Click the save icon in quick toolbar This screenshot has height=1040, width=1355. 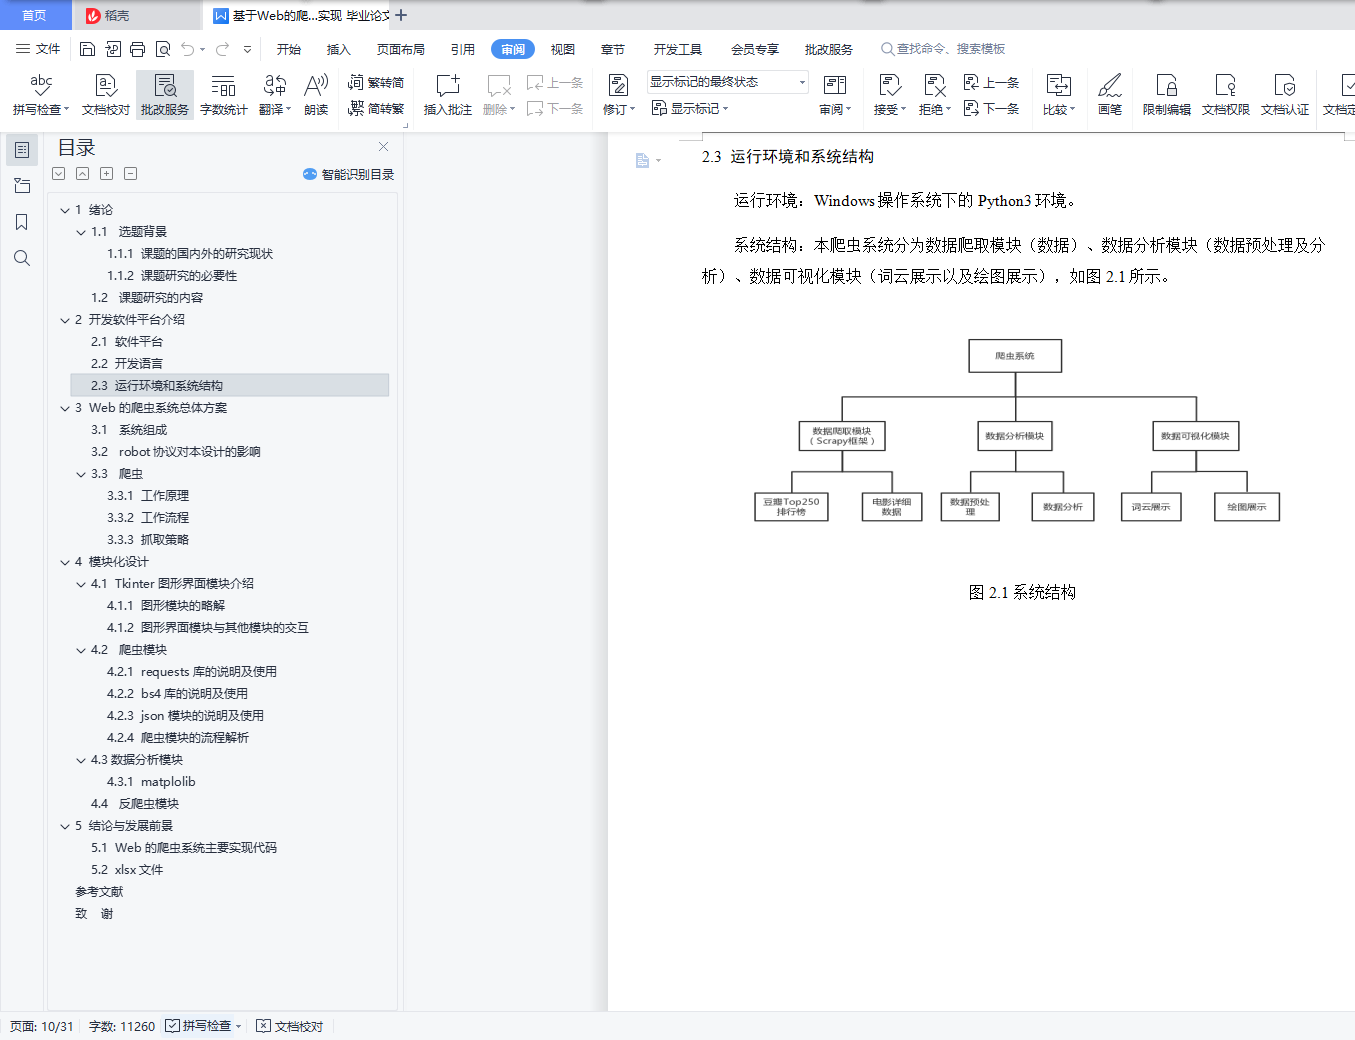point(87,49)
